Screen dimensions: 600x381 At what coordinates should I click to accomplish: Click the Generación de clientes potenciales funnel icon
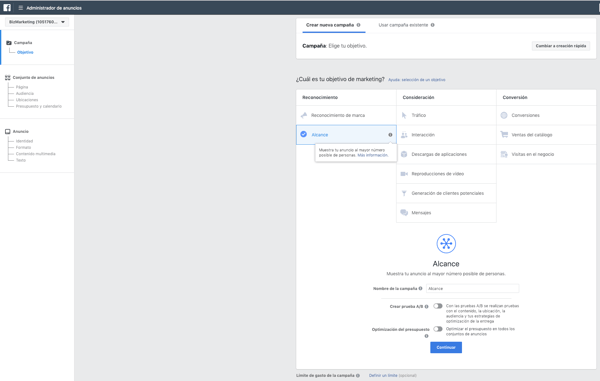pos(404,193)
